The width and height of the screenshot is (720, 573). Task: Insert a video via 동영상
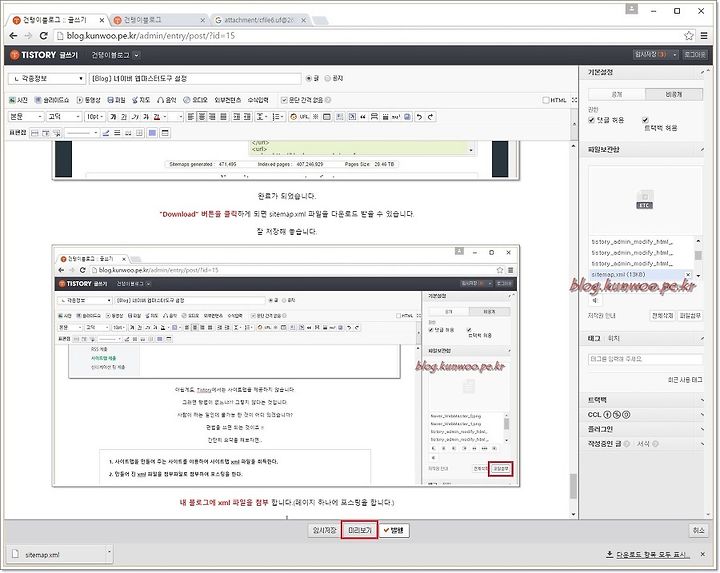pos(89,100)
